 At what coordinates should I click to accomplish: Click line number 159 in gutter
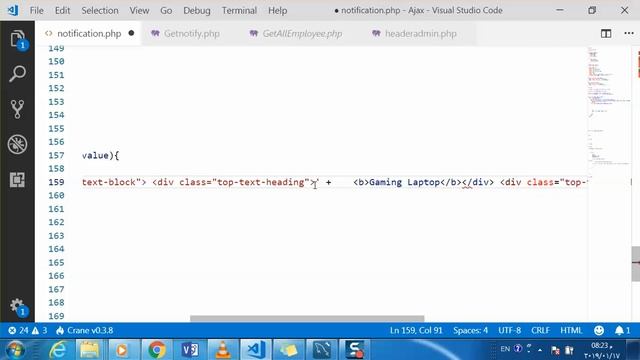tap(56, 182)
